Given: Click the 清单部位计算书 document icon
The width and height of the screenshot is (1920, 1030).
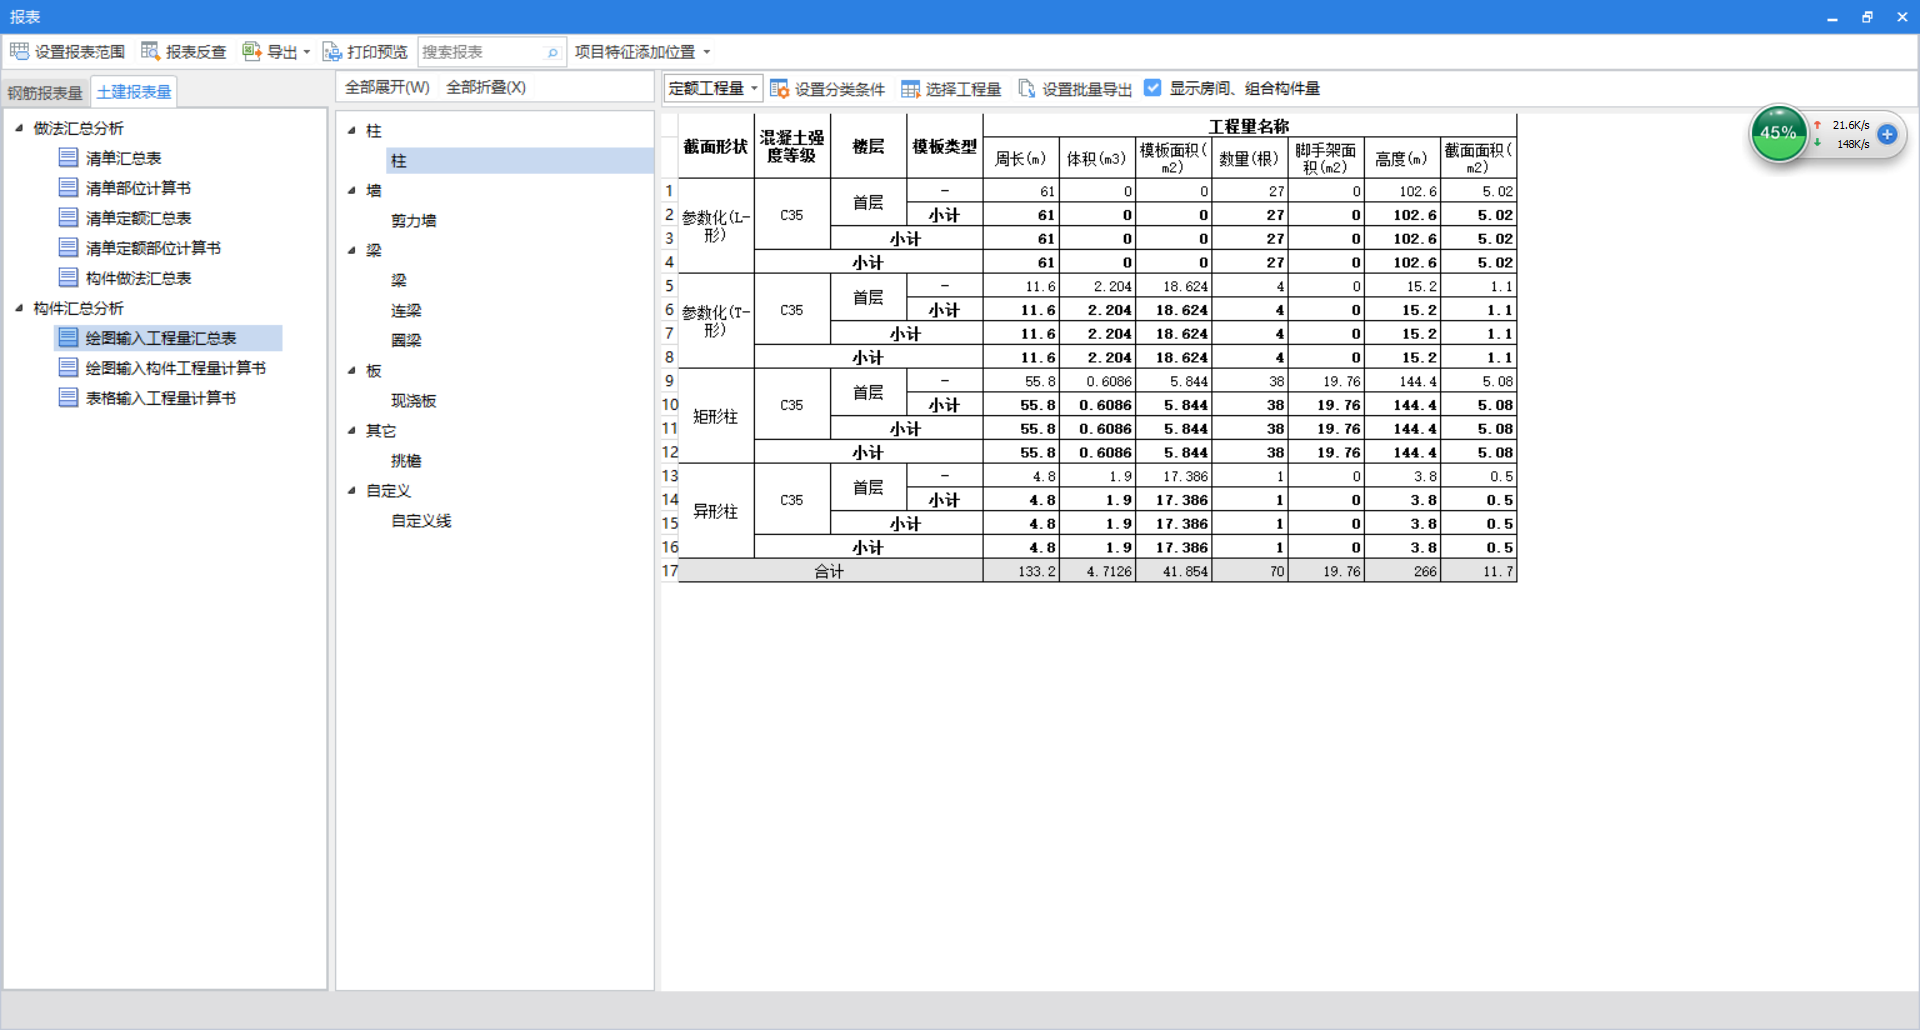Looking at the screenshot, I should [x=68, y=187].
